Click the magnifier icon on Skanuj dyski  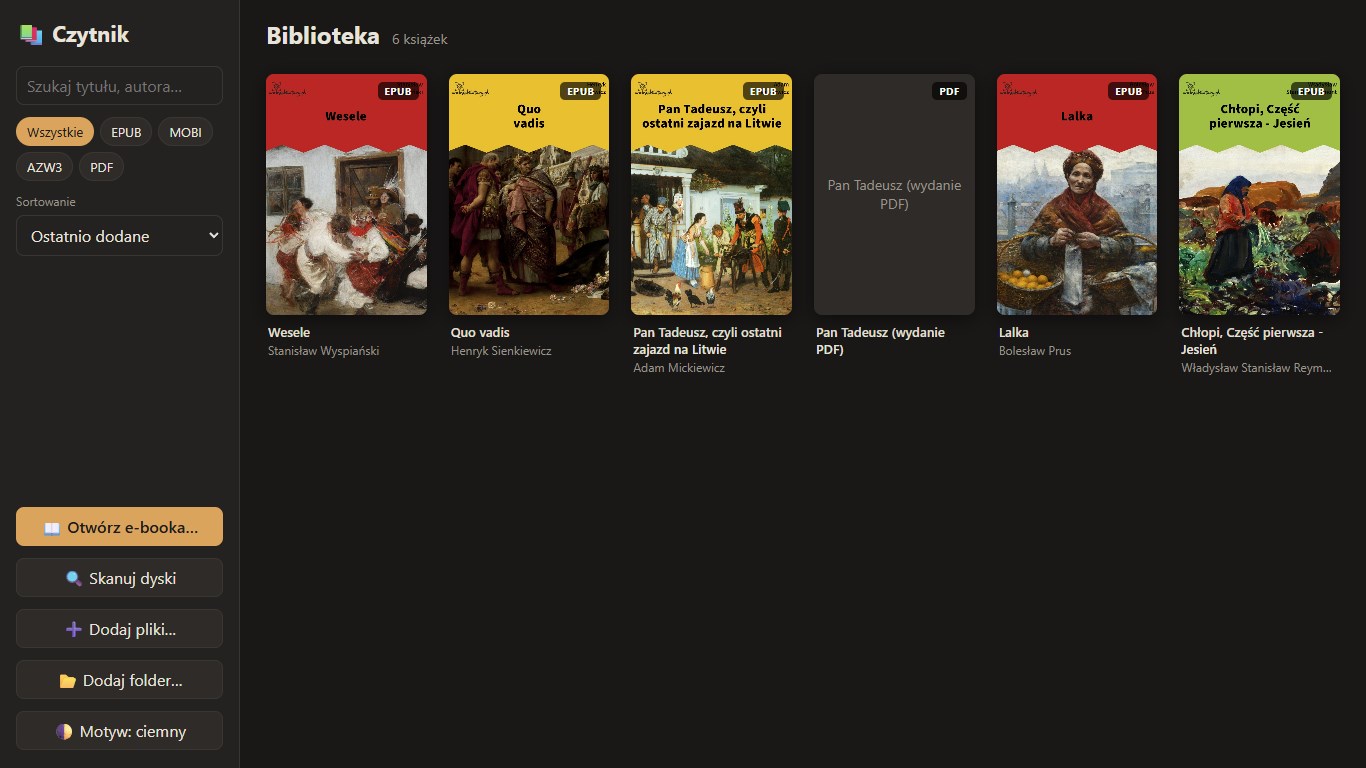click(x=73, y=578)
